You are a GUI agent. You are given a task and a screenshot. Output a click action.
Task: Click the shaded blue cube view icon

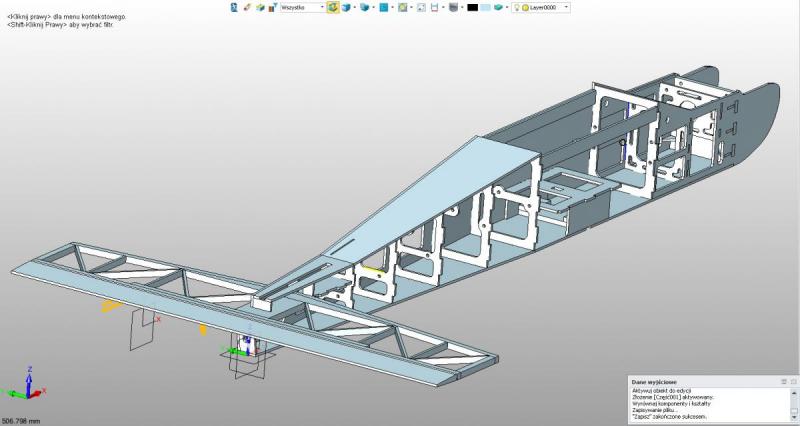pyautogui.click(x=363, y=7)
